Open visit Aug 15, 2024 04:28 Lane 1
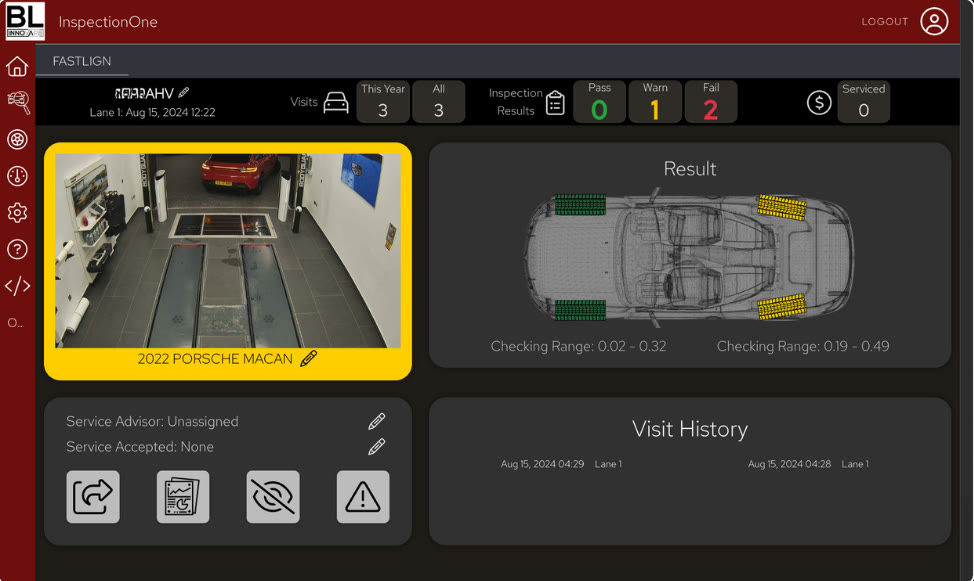 click(808, 464)
